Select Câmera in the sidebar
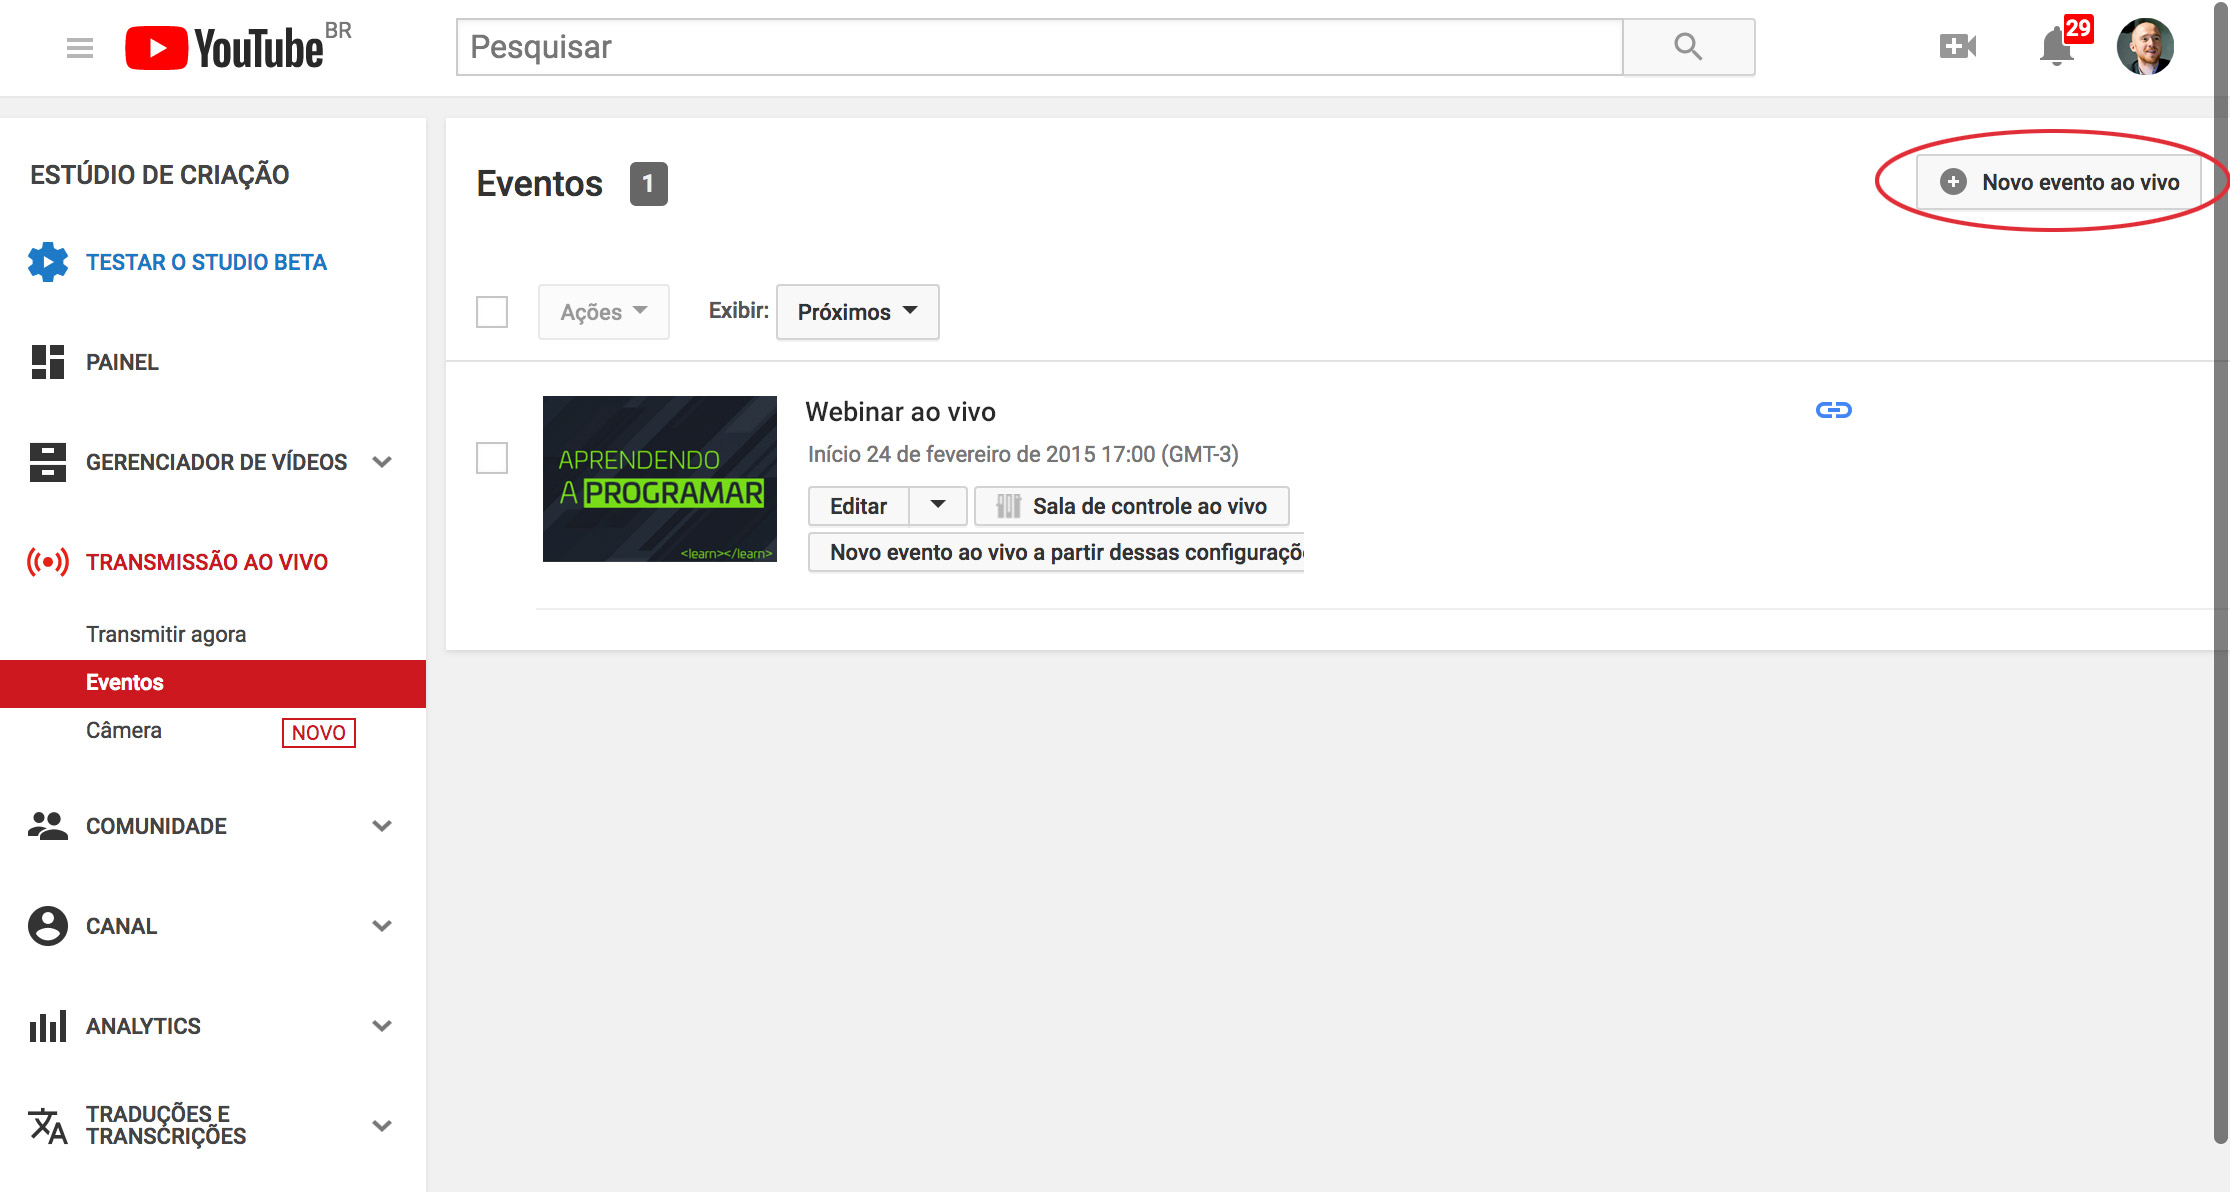The width and height of the screenshot is (2230, 1192). 124,730
